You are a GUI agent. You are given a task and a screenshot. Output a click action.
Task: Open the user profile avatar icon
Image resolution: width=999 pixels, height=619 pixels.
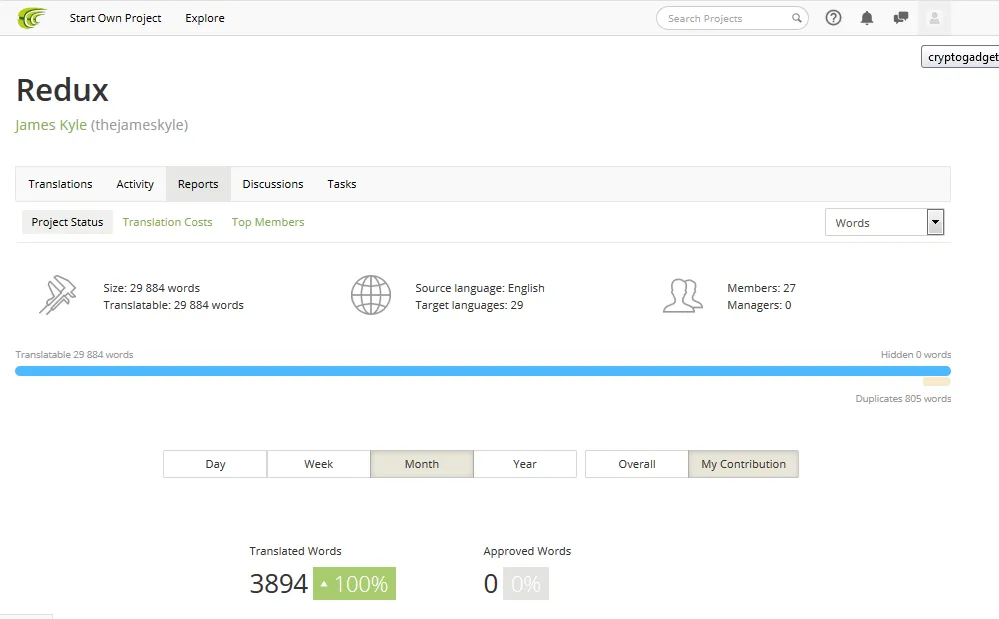(x=935, y=18)
